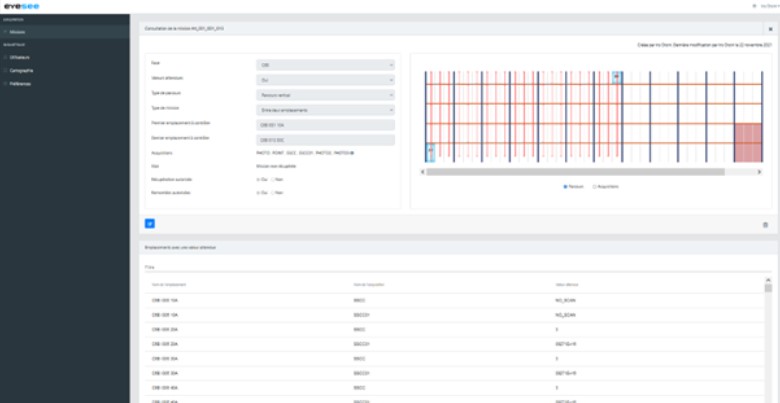The width and height of the screenshot is (780, 403).
Task: Click the Valeur attendue column header
Action: click(x=567, y=285)
